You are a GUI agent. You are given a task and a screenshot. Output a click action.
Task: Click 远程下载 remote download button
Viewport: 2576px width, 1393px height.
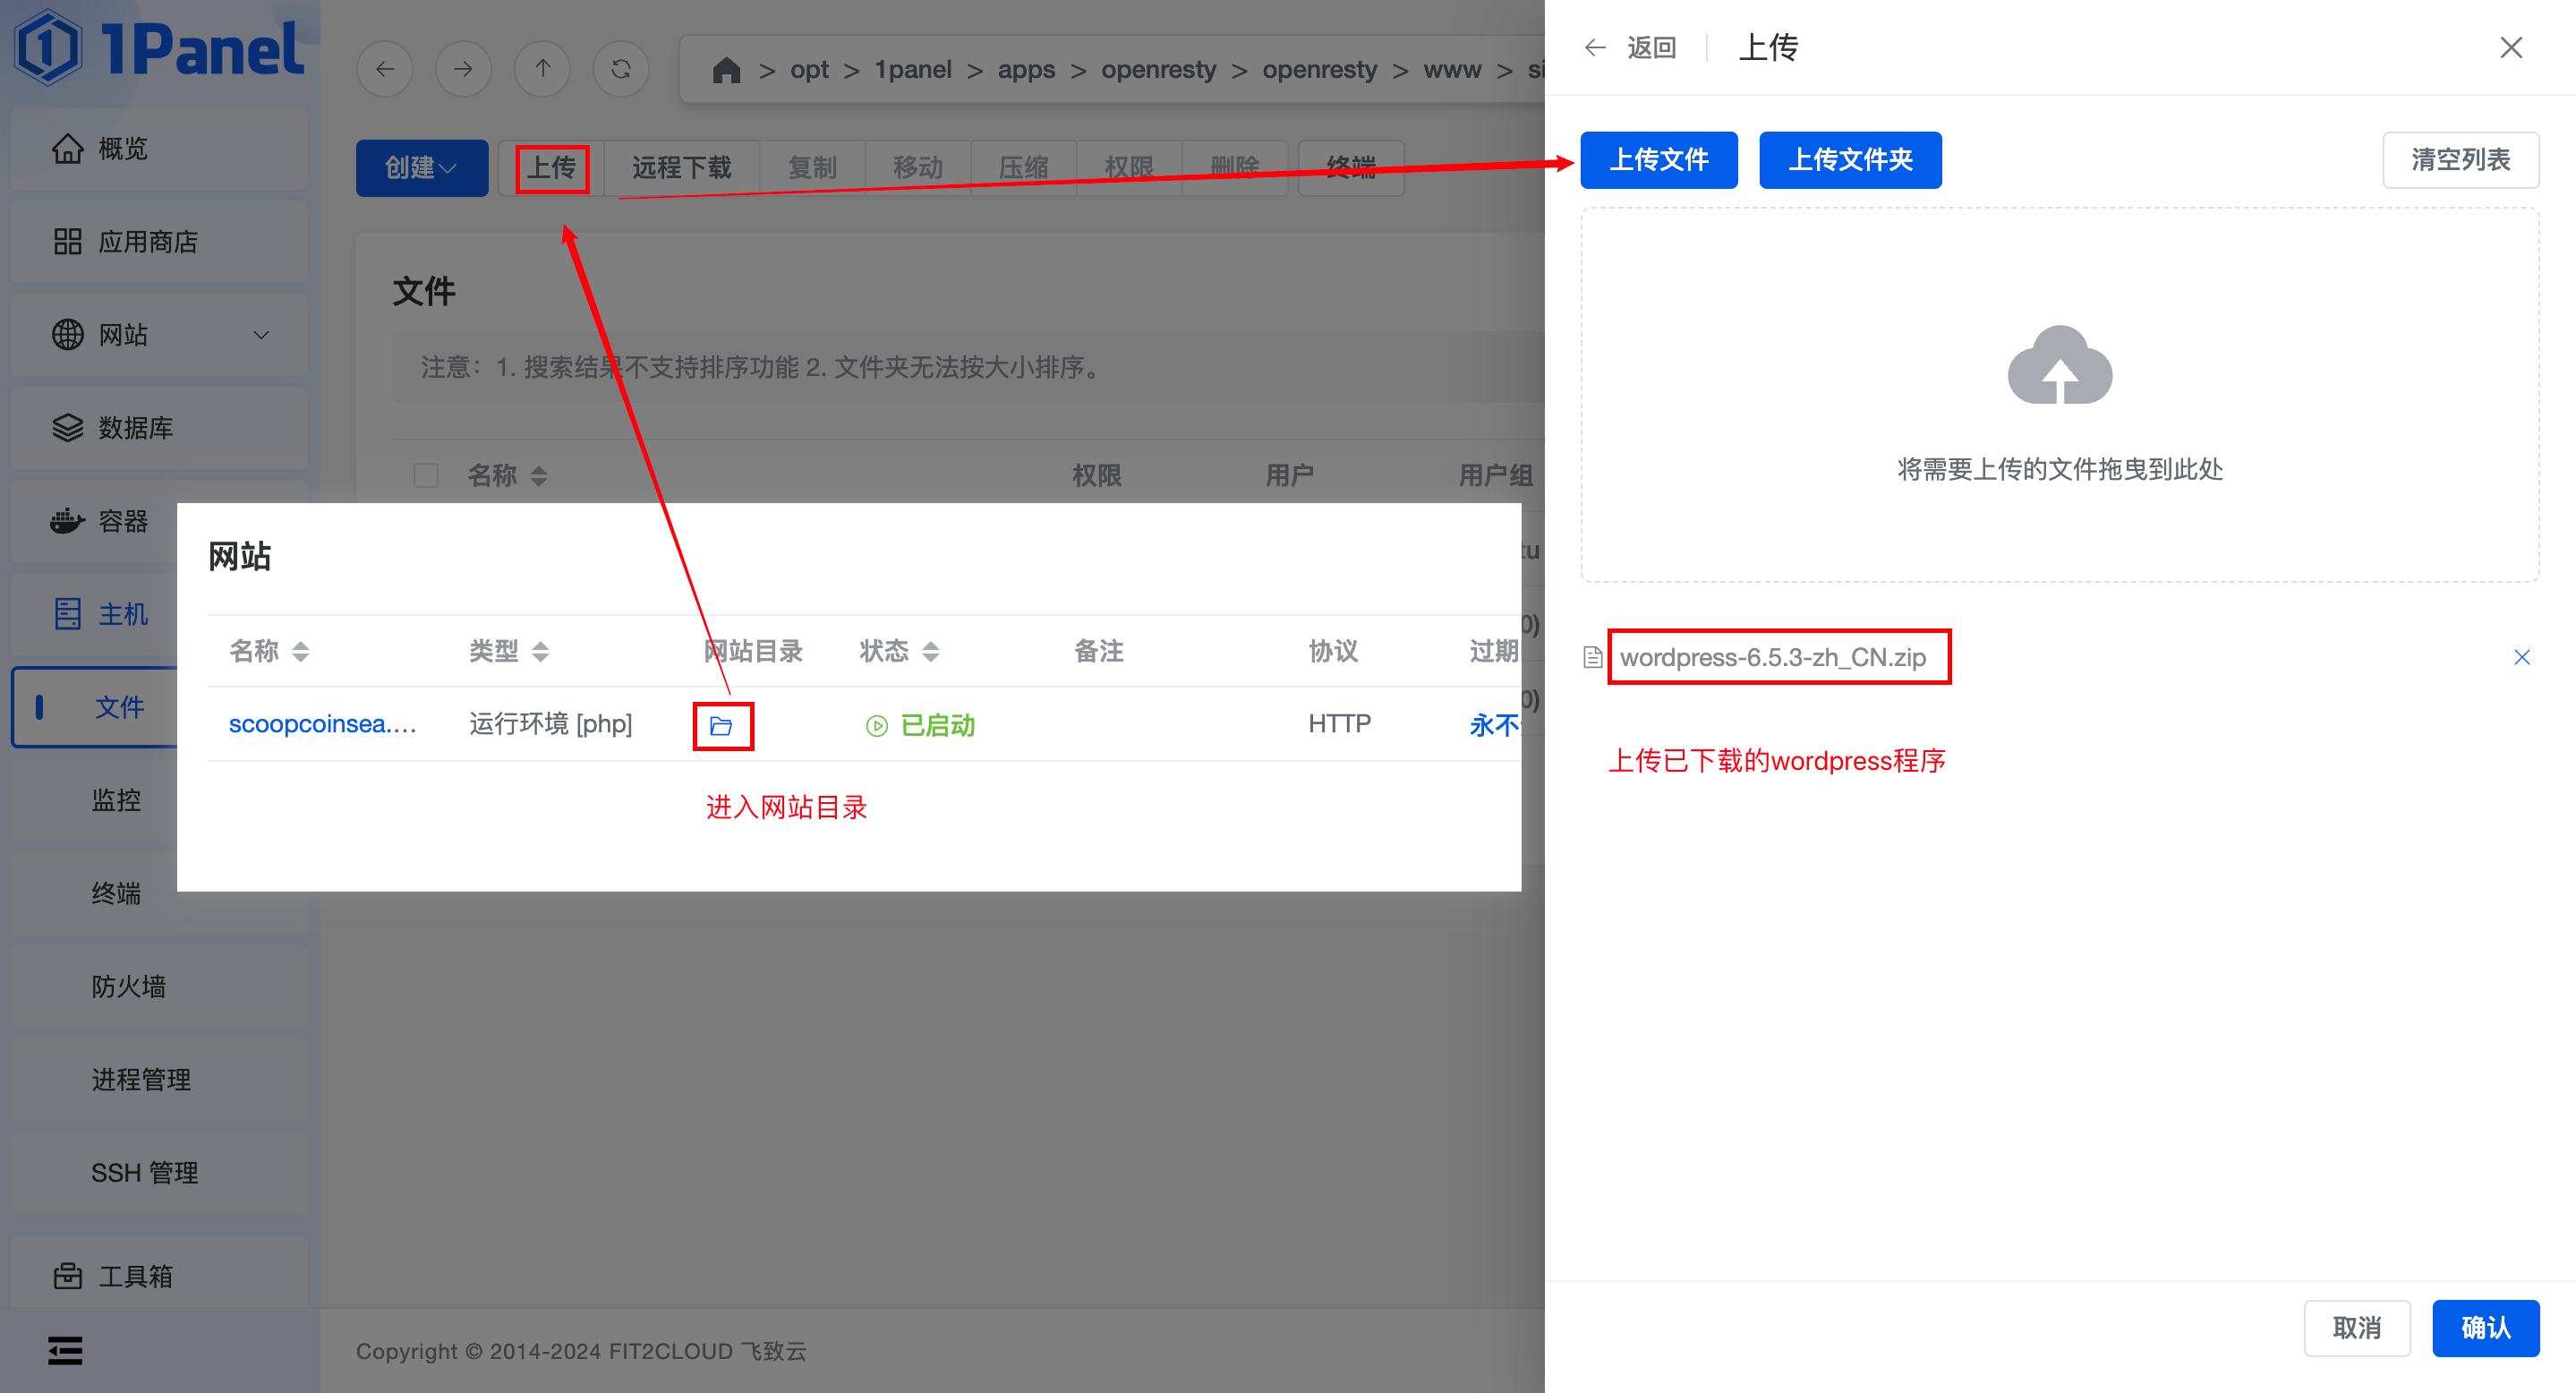[682, 168]
